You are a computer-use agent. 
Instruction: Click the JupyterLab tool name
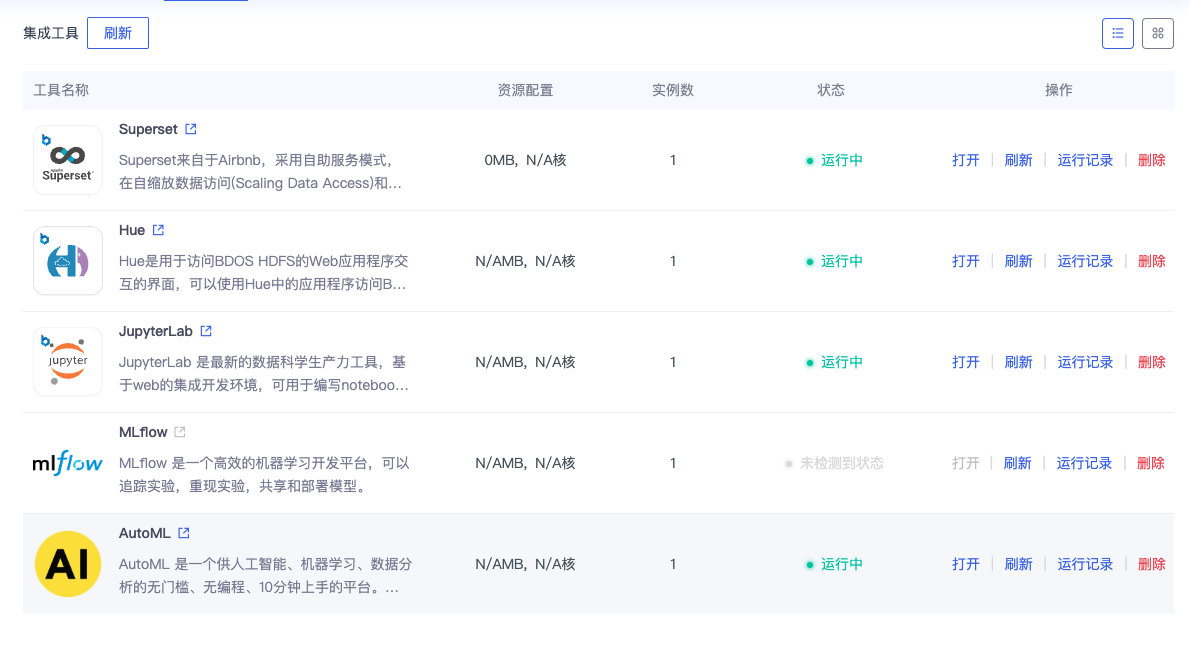156,331
